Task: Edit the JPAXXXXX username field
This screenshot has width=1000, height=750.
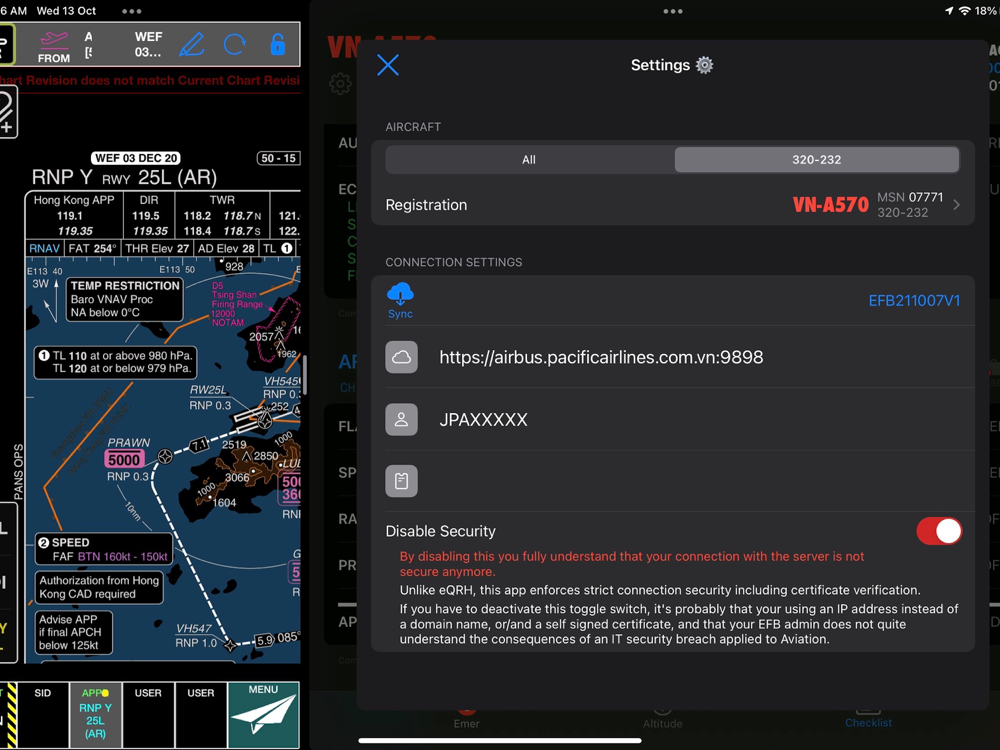Action: click(483, 420)
